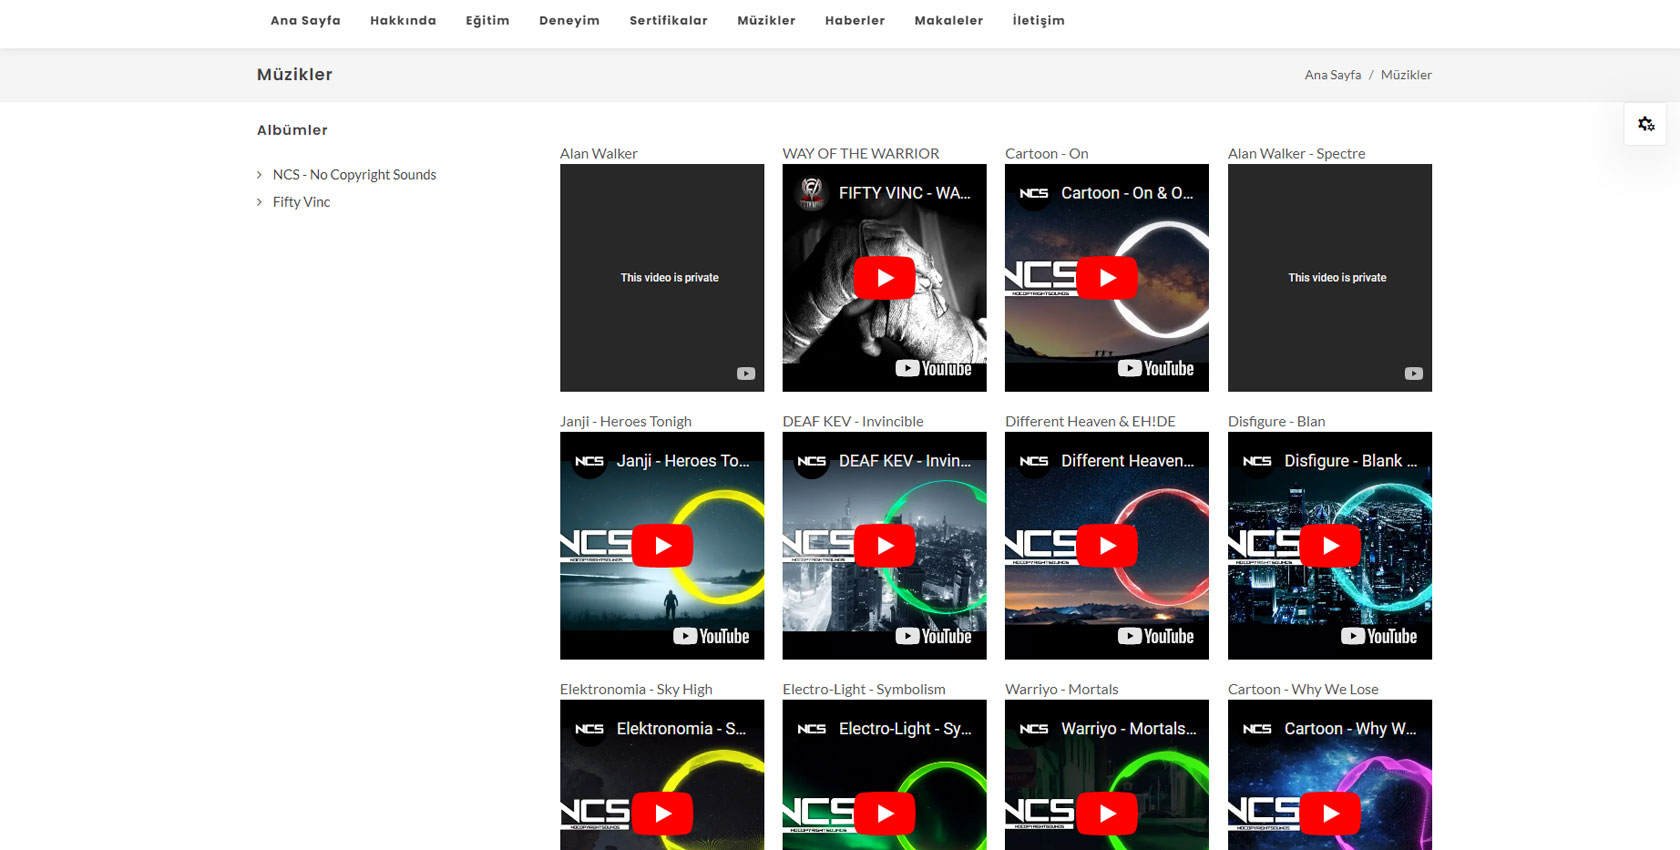The height and width of the screenshot is (850, 1680).
Task: Select the Alan Walker - Spectre private video thumbnail
Action: click(1329, 278)
